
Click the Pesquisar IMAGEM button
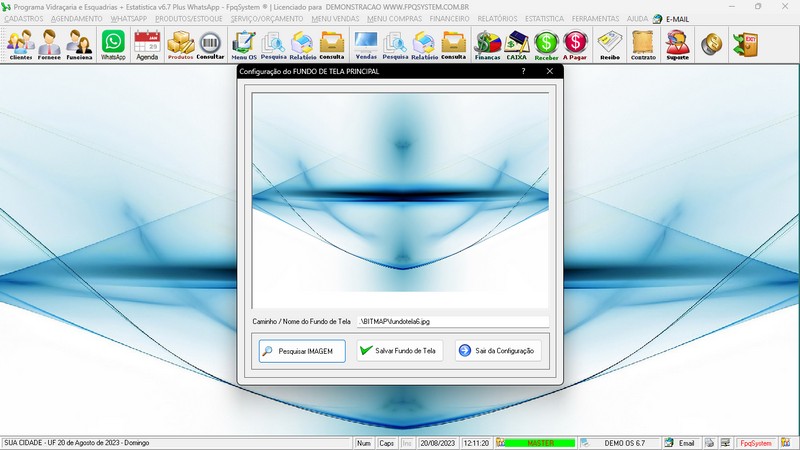(x=301, y=351)
